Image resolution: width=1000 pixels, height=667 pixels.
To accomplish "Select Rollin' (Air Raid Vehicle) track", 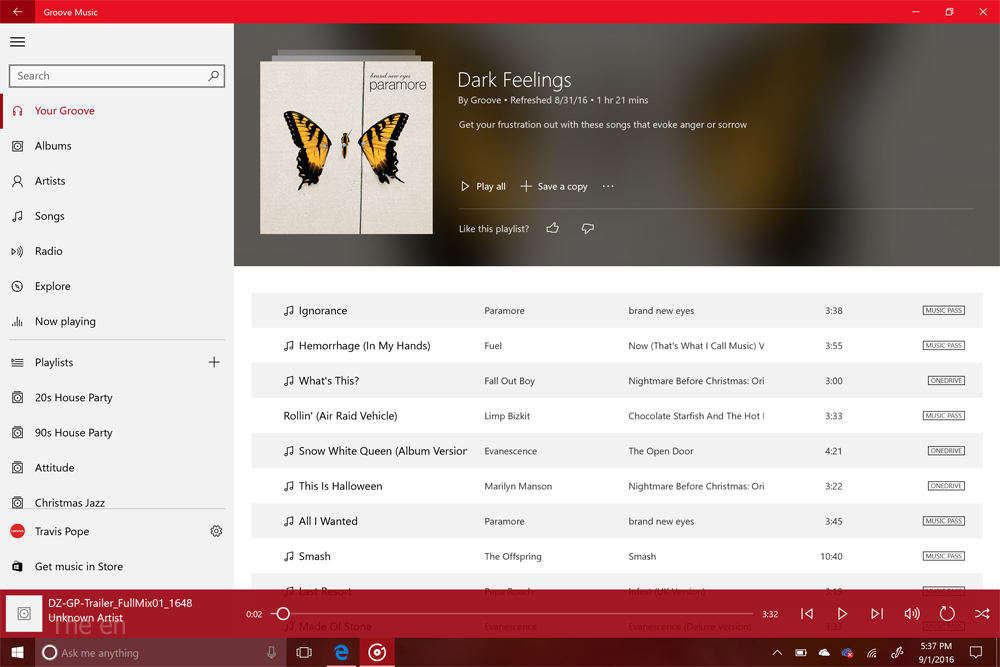I will tap(340, 416).
